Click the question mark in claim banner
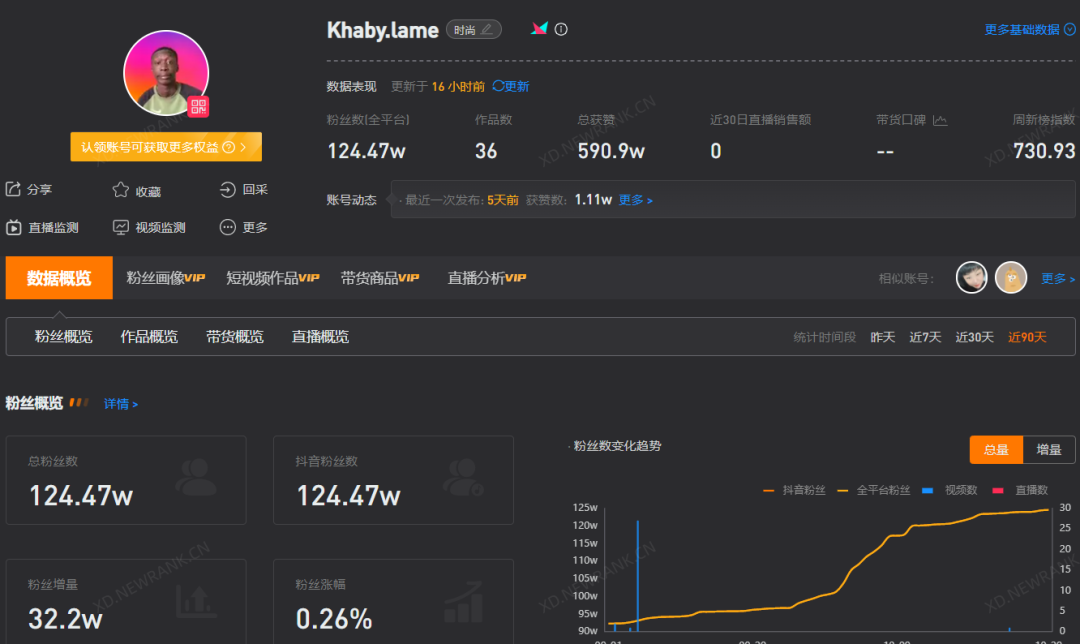Viewport: 1080px width, 644px height. coord(229,147)
